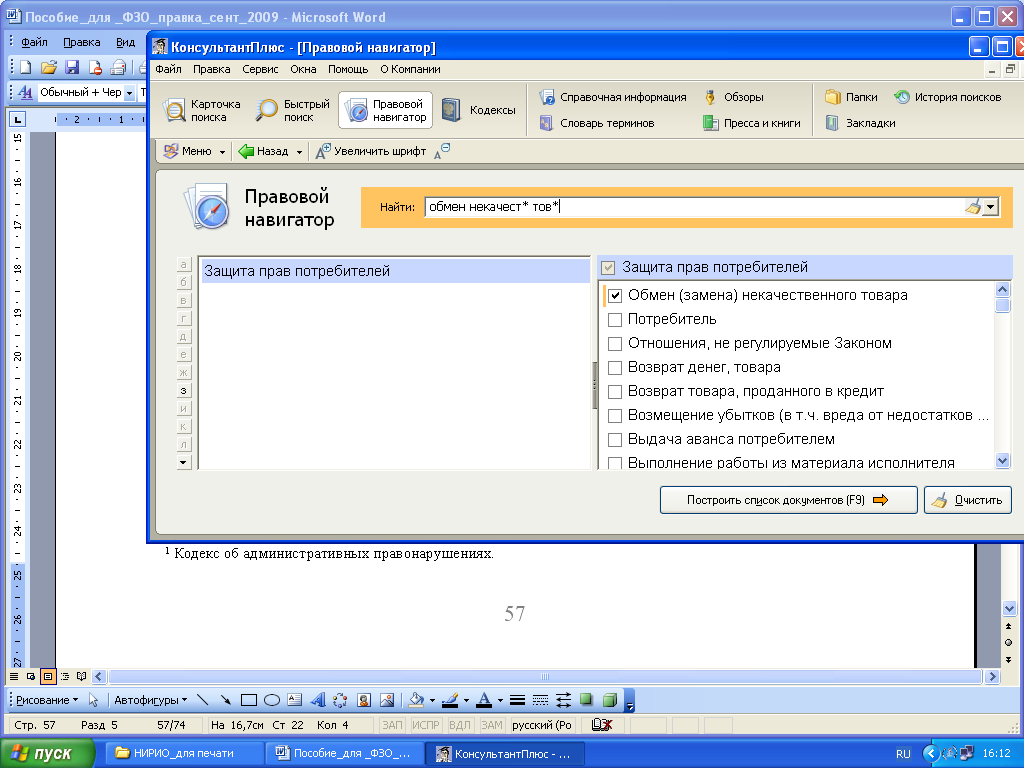Open Закладки bookmarks
The width and height of the screenshot is (1024, 768).
pyautogui.click(x=860, y=123)
